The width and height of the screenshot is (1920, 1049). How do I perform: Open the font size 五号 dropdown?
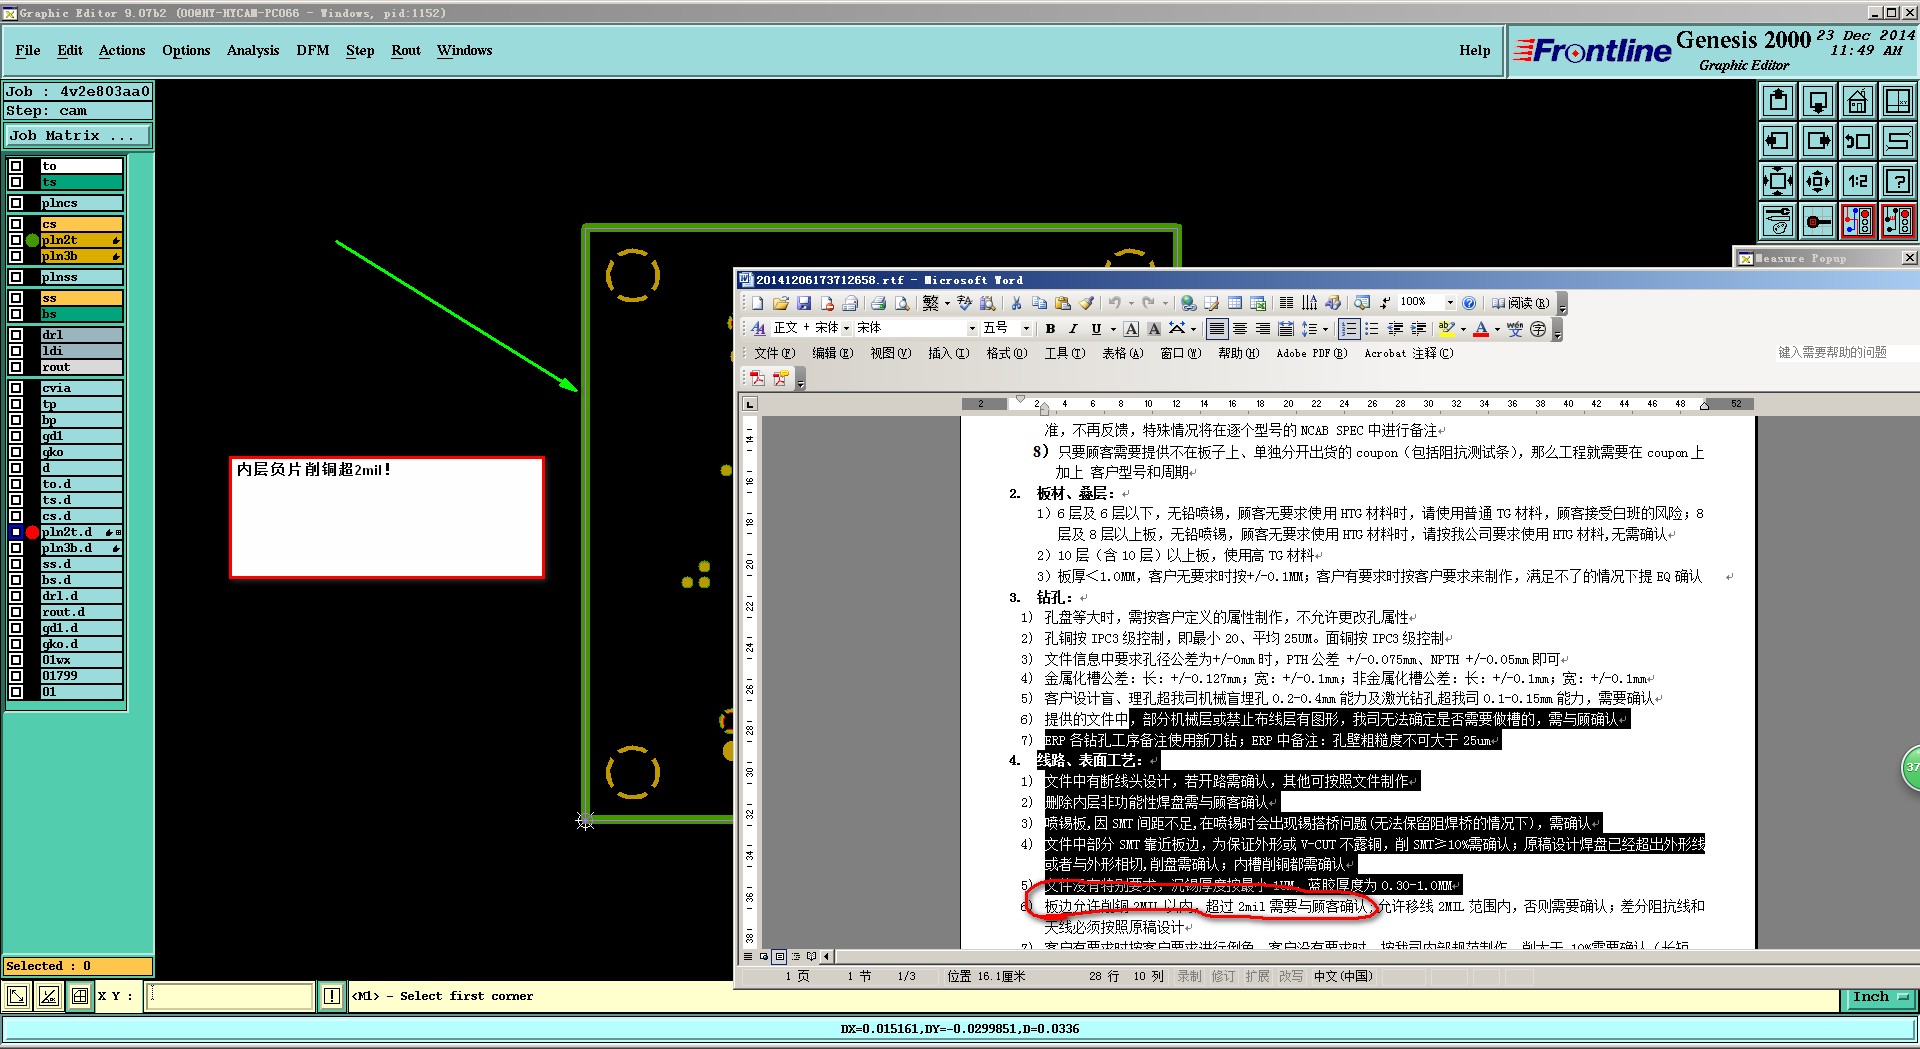click(1025, 329)
